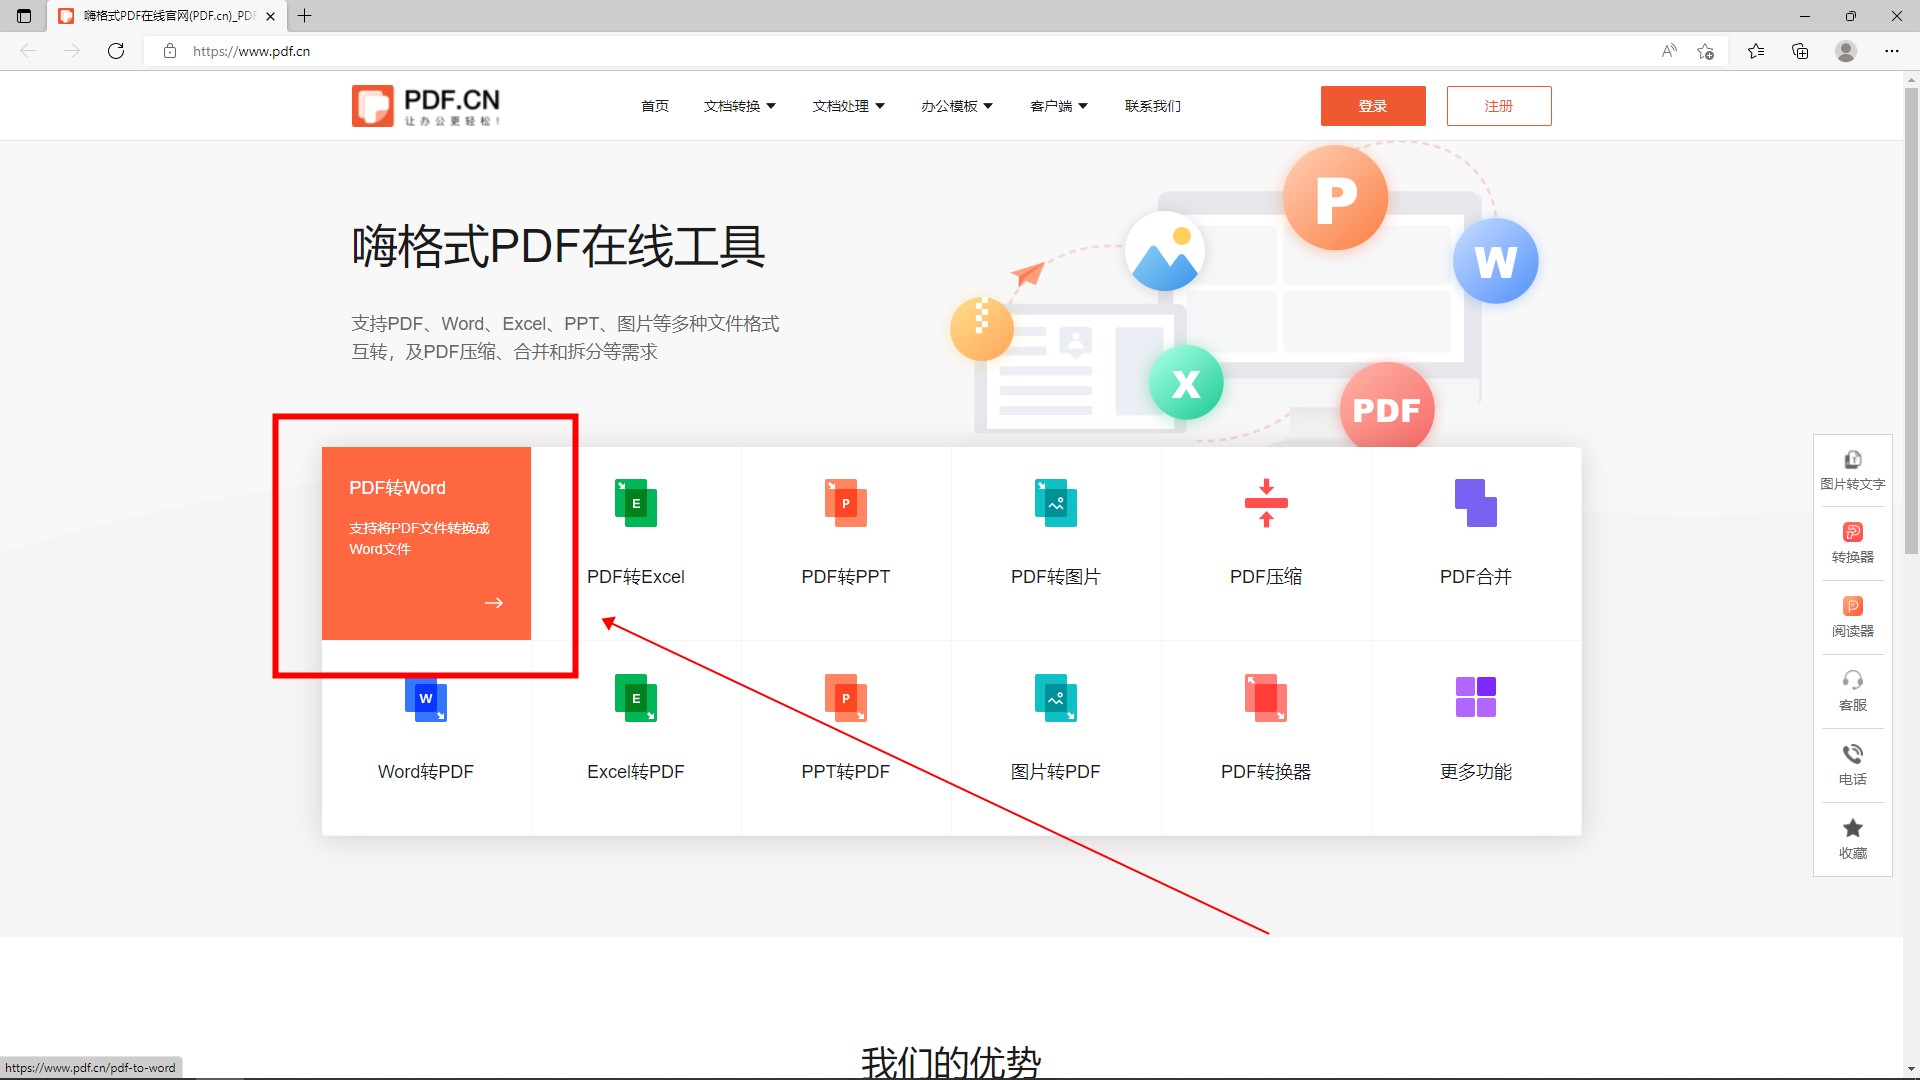Click the PDF.CN logo
The image size is (1920, 1080).
coord(426,106)
